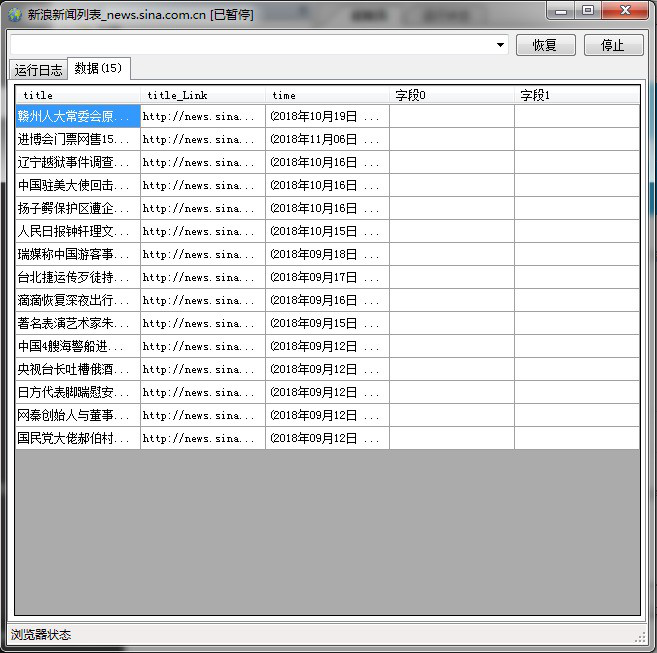Screen dimensions: 657x653
Task: Close the 新浪新闻列表 window
Action: click(x=625, y=11)
